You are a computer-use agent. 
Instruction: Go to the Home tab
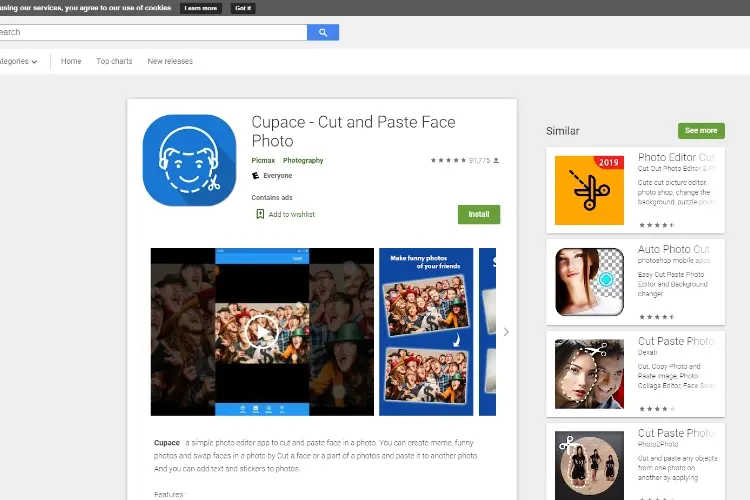pos(71,61)
